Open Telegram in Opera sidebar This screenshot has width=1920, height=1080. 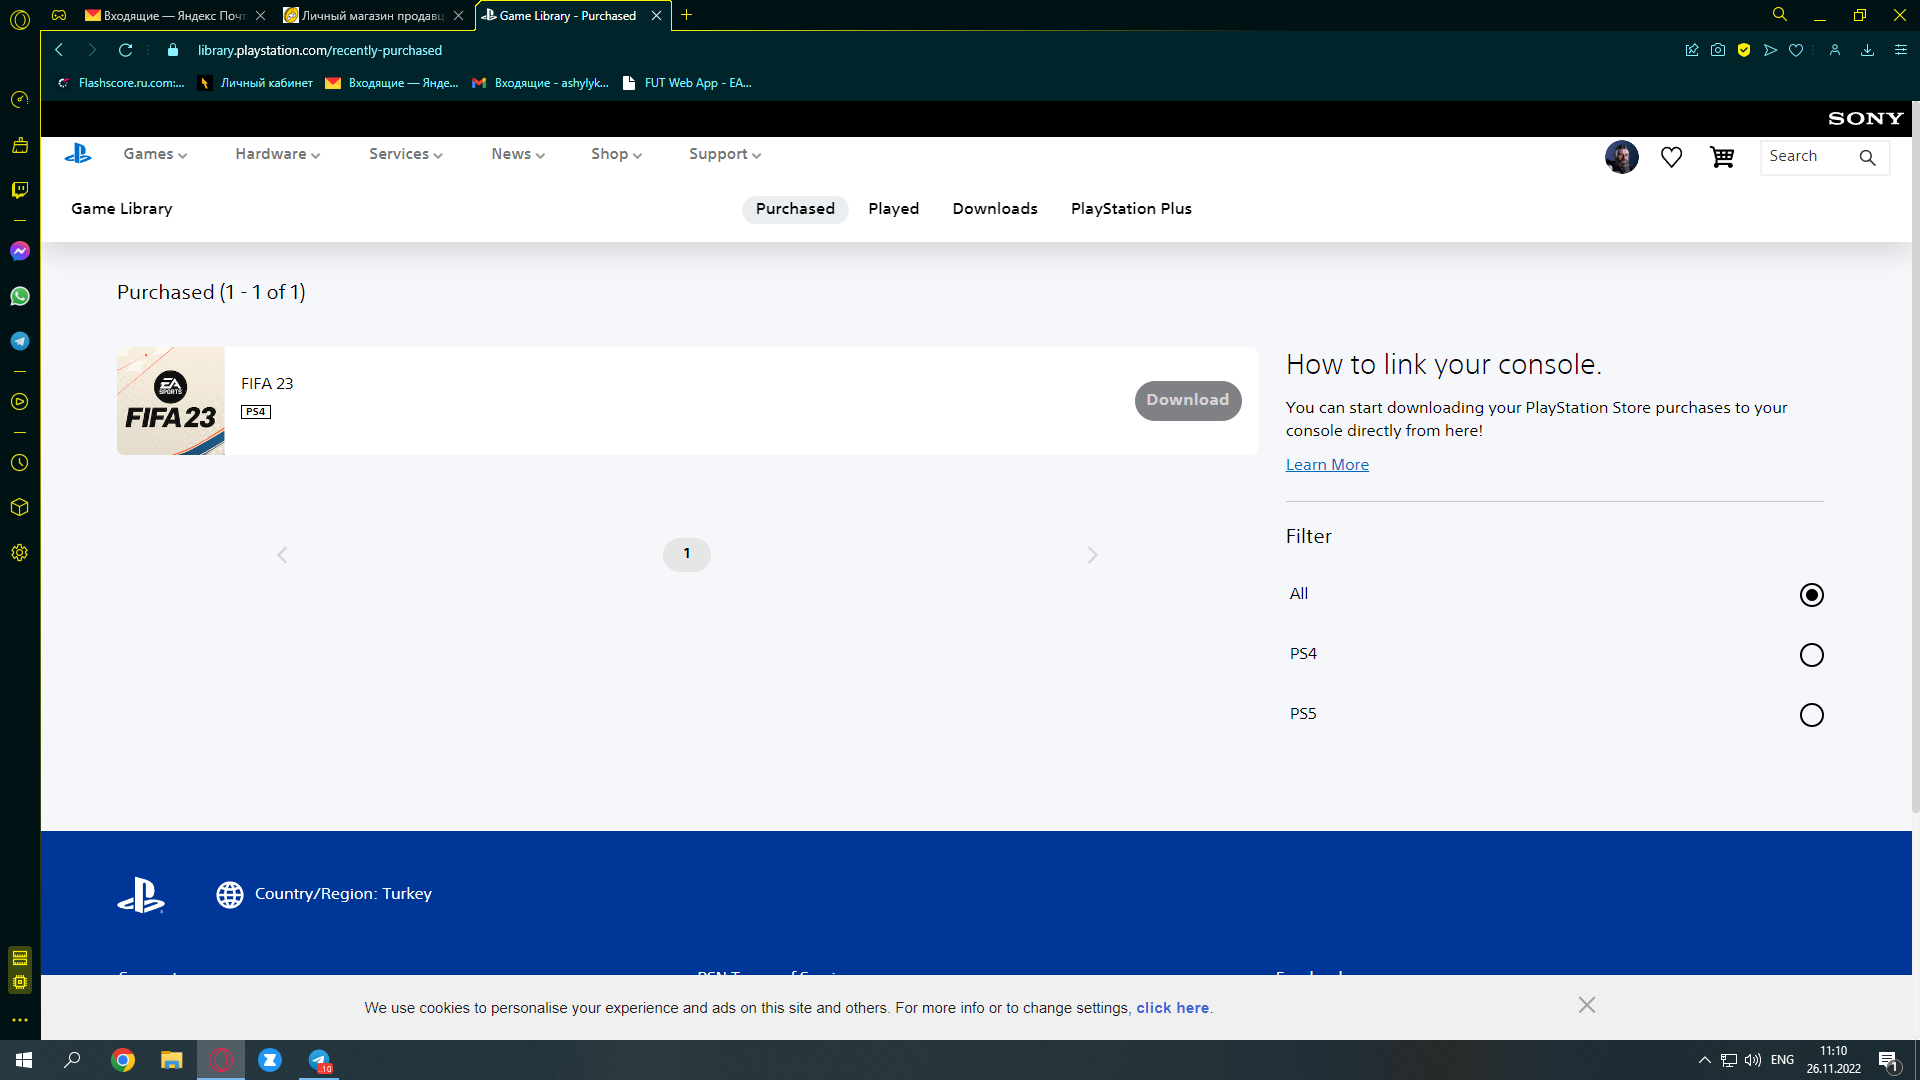pyautogui.click(x=19, y=341)
